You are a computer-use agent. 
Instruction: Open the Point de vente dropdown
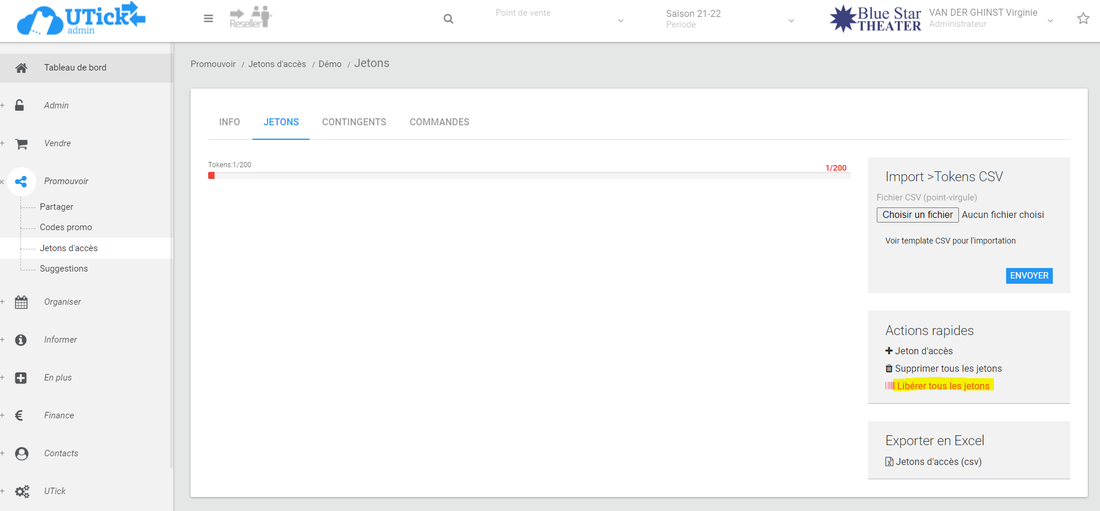click(x=560, y=19)
